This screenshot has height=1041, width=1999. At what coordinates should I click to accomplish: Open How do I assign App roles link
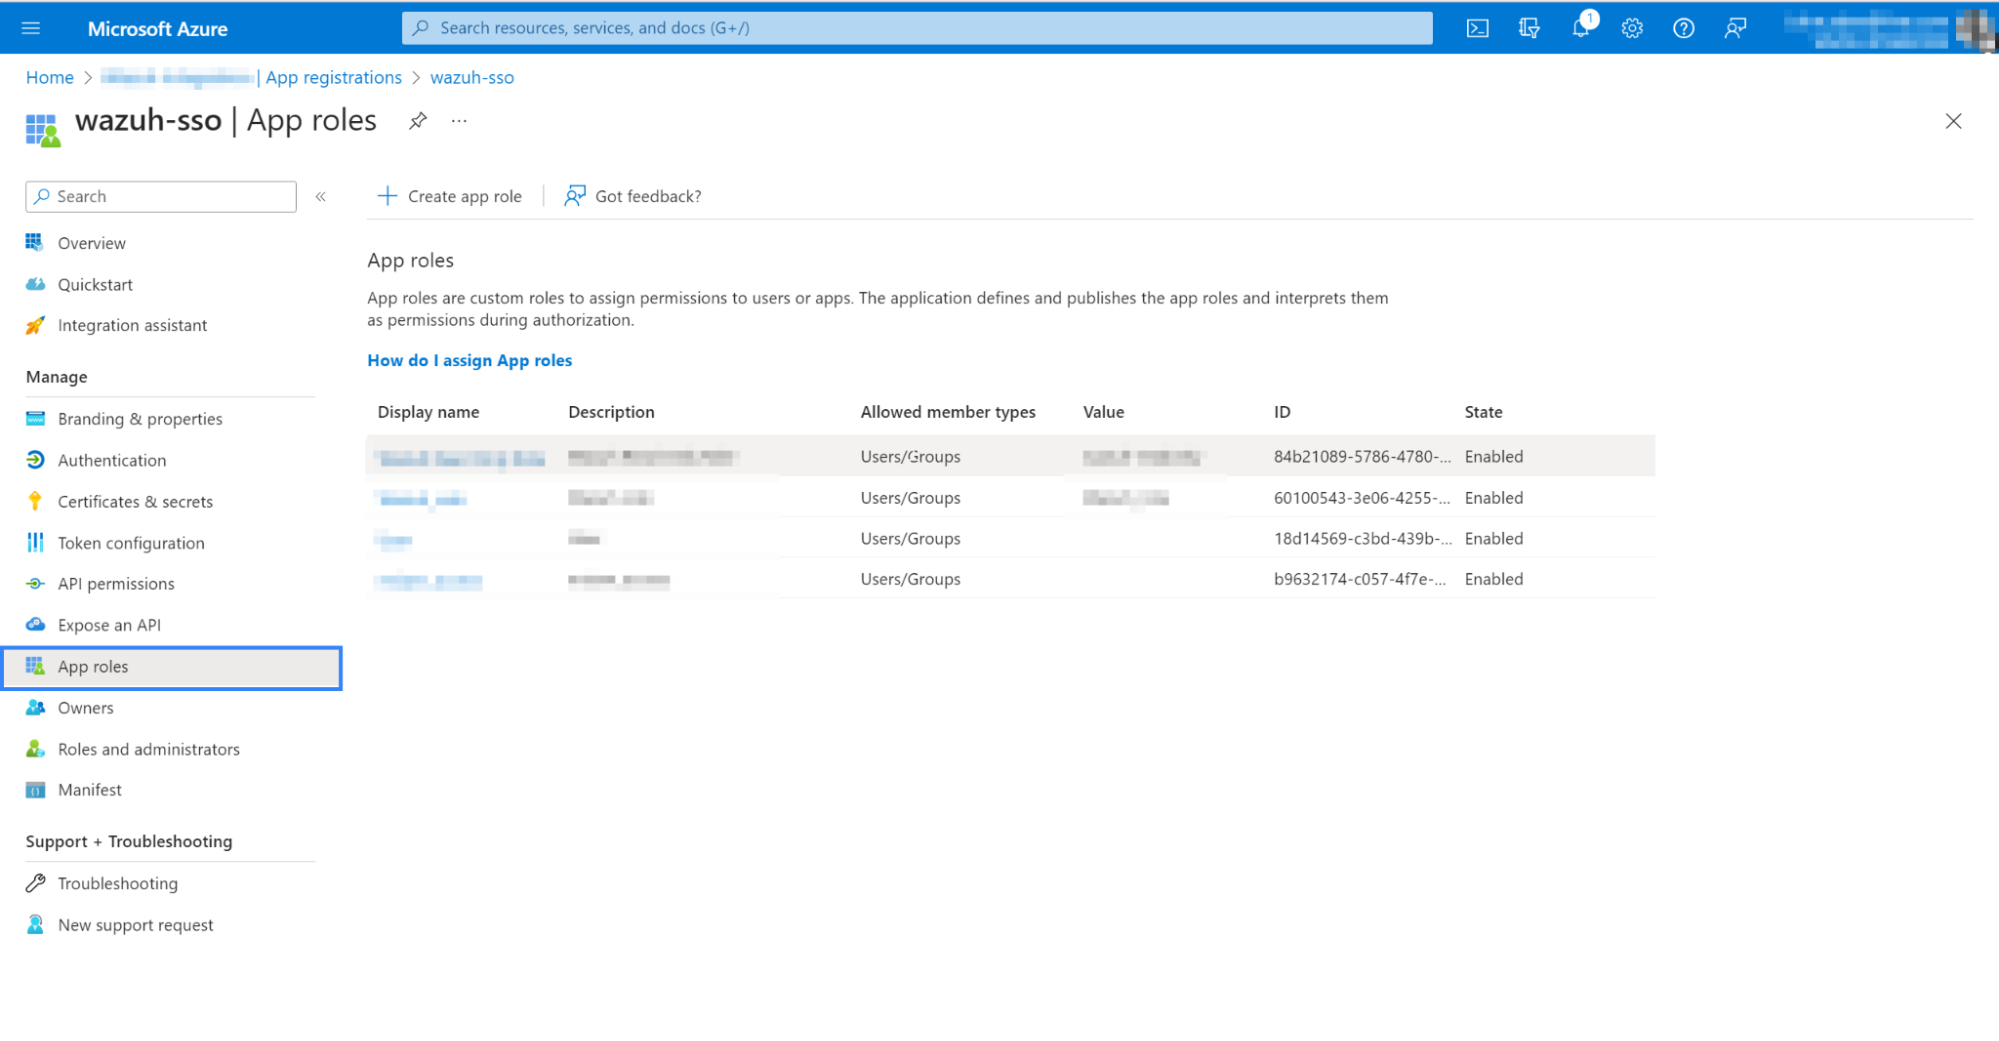tap(469, 360)
